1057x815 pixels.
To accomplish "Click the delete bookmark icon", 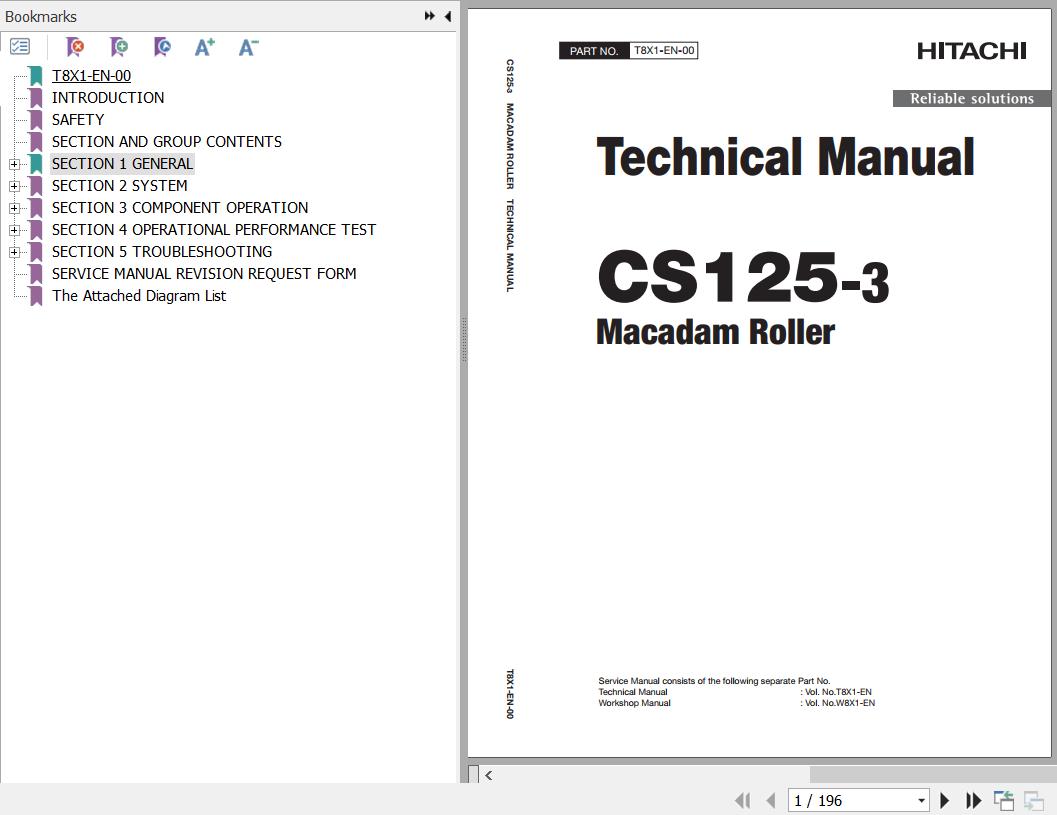I will (x=75, y=47).
